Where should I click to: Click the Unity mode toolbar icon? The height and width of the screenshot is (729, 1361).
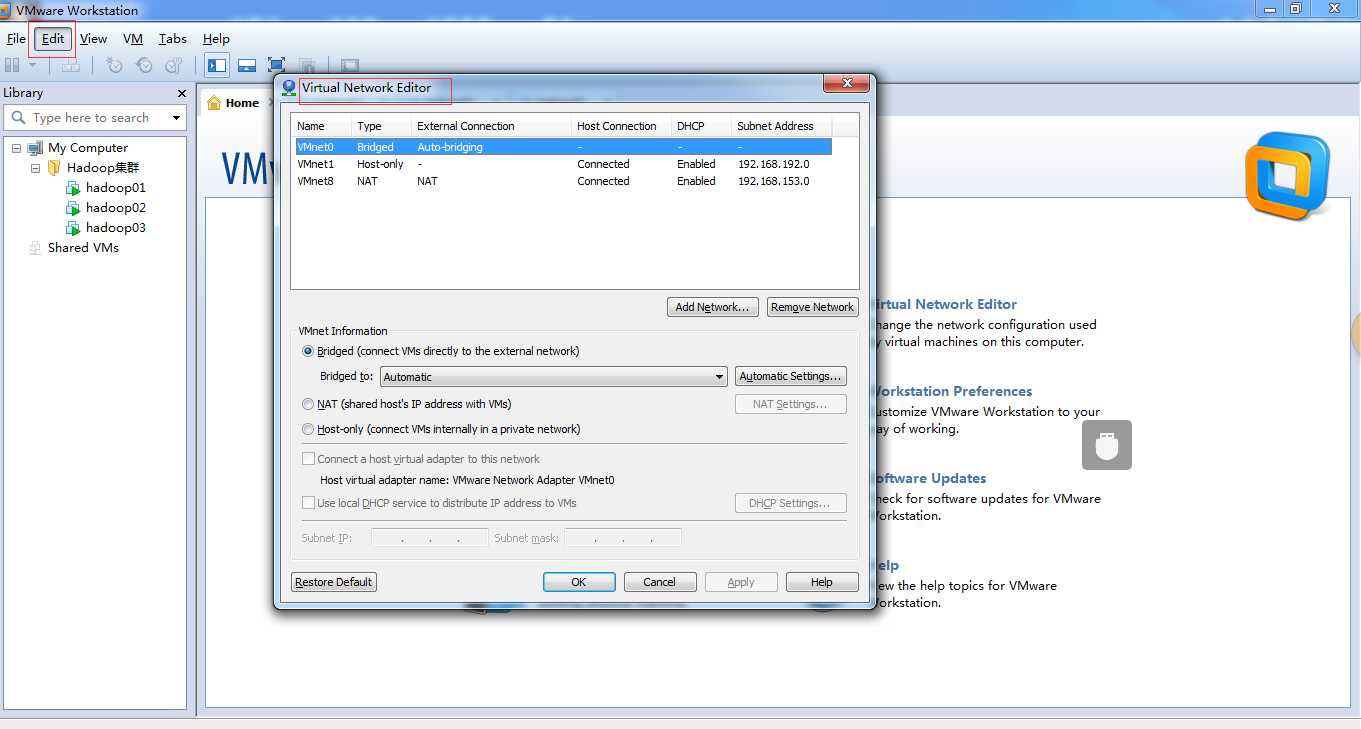pos(307,65)
